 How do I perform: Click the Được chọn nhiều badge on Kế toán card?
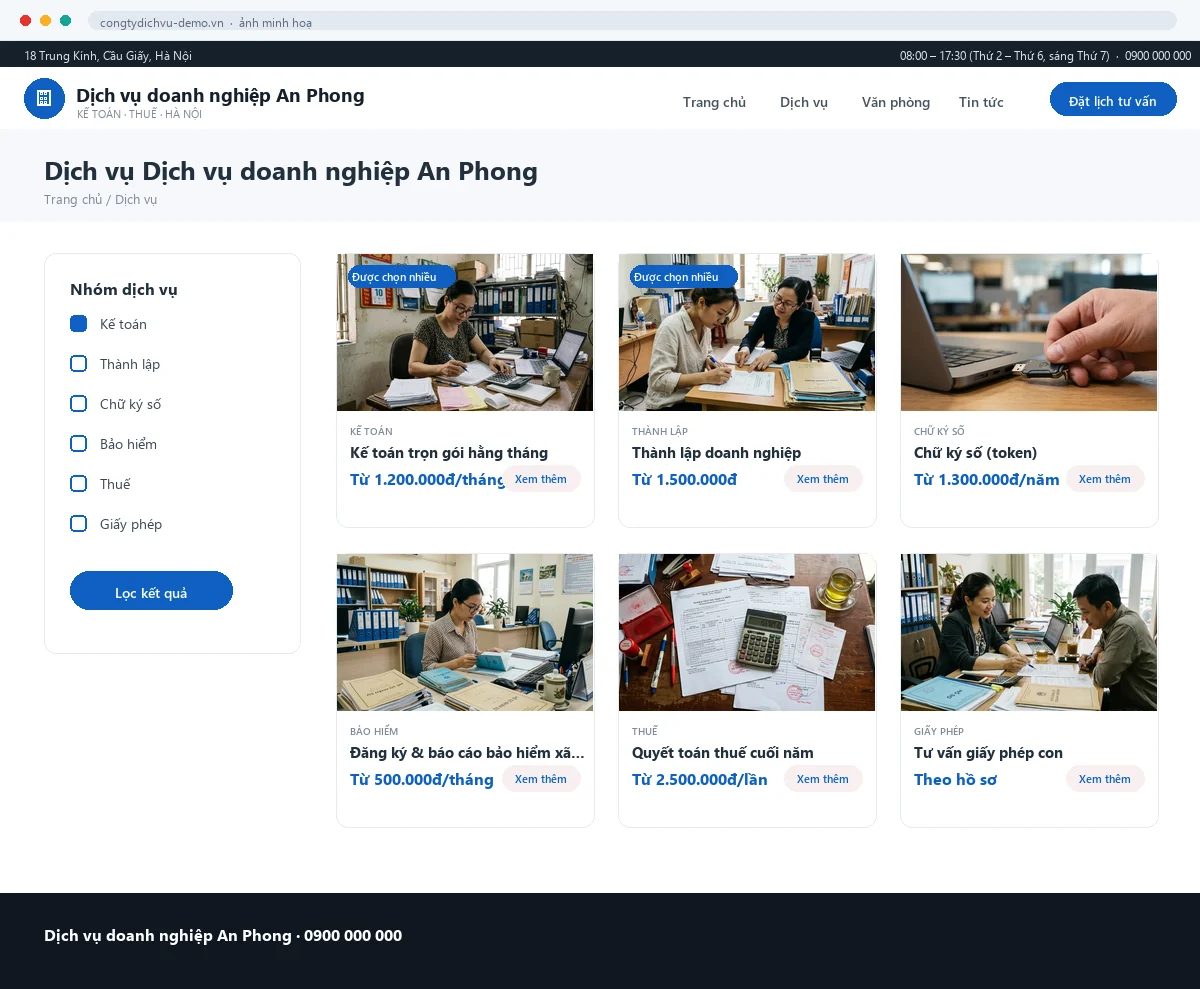401,277
